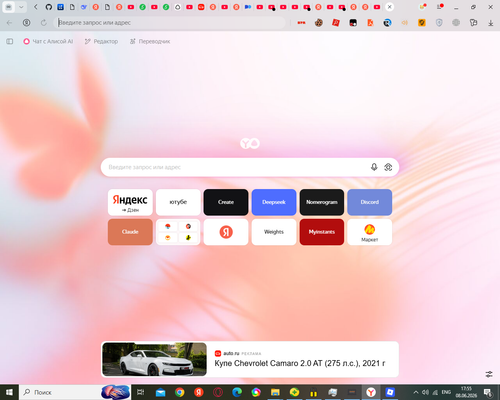Open the Discord tile
Viewport: 500px width, 400px height.
pos(370,202)
